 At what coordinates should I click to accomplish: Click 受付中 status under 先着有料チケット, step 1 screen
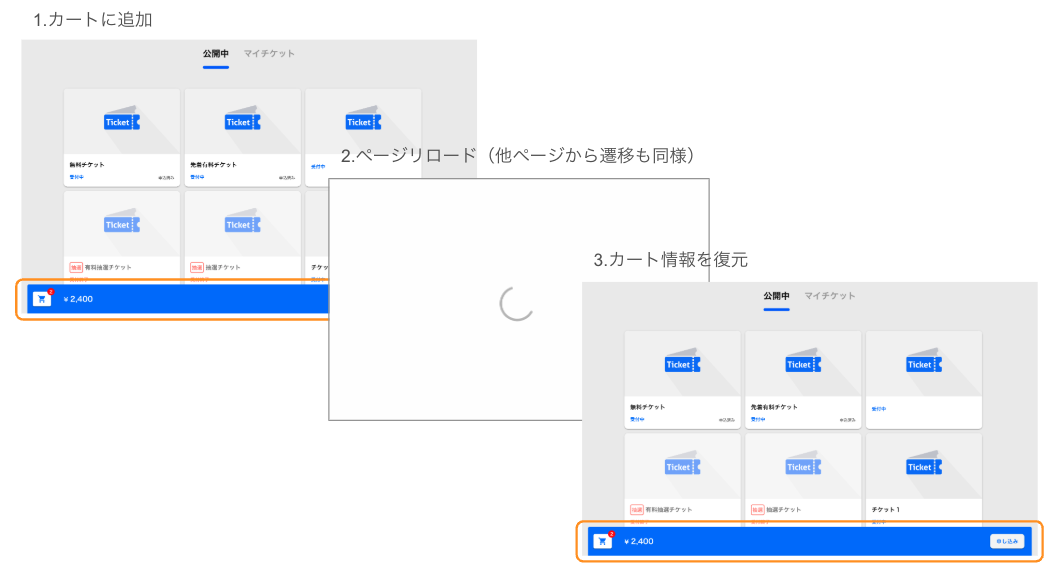pos(196,177)
